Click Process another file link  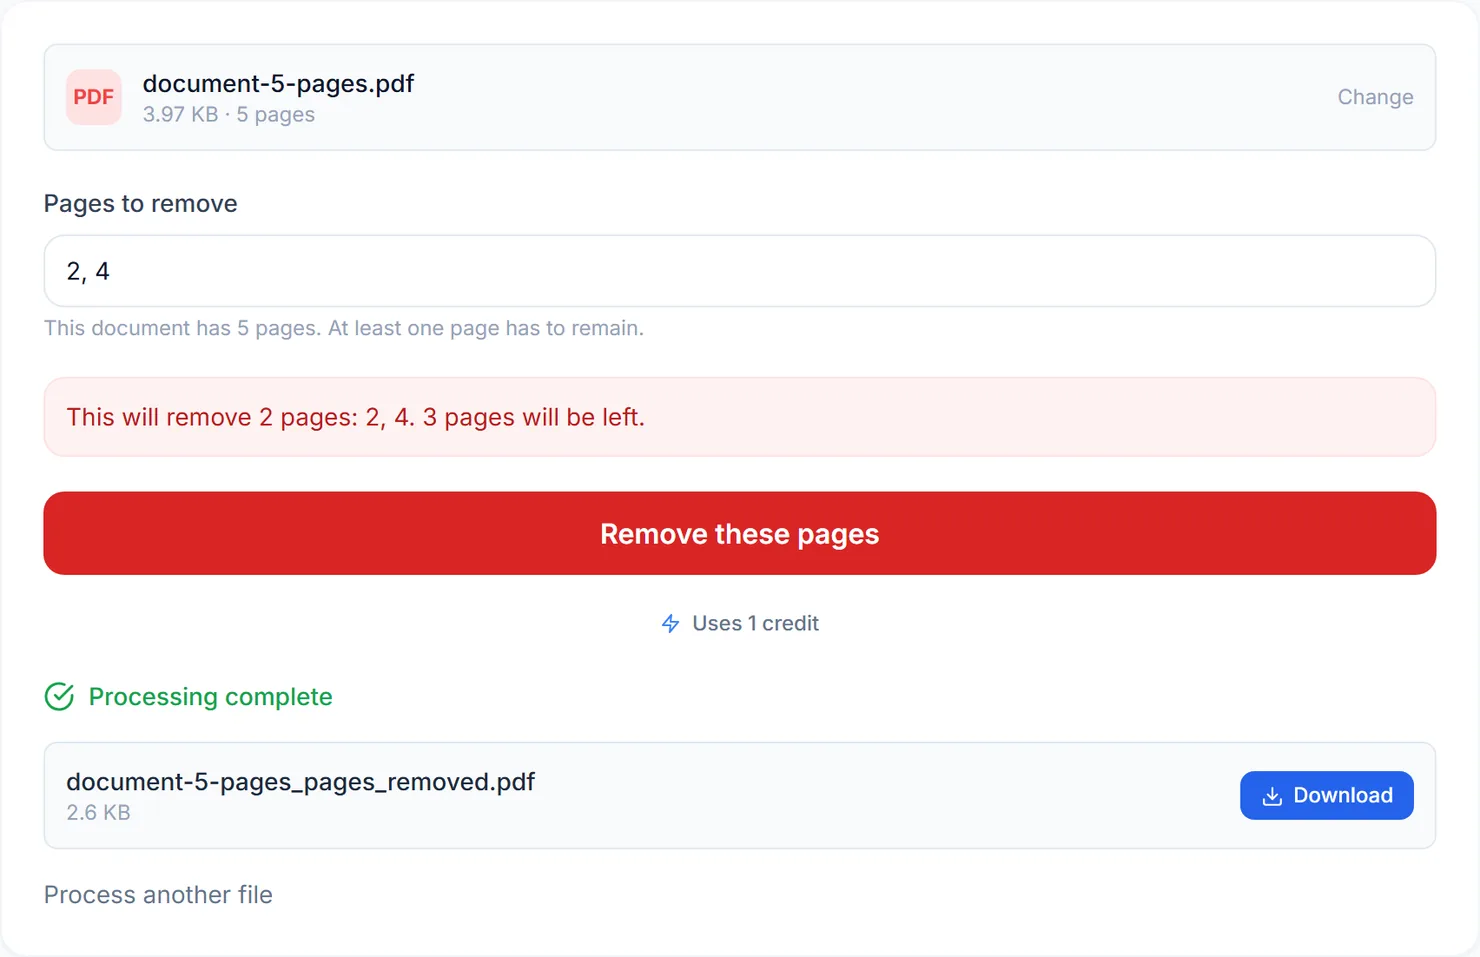coord(158,894)
